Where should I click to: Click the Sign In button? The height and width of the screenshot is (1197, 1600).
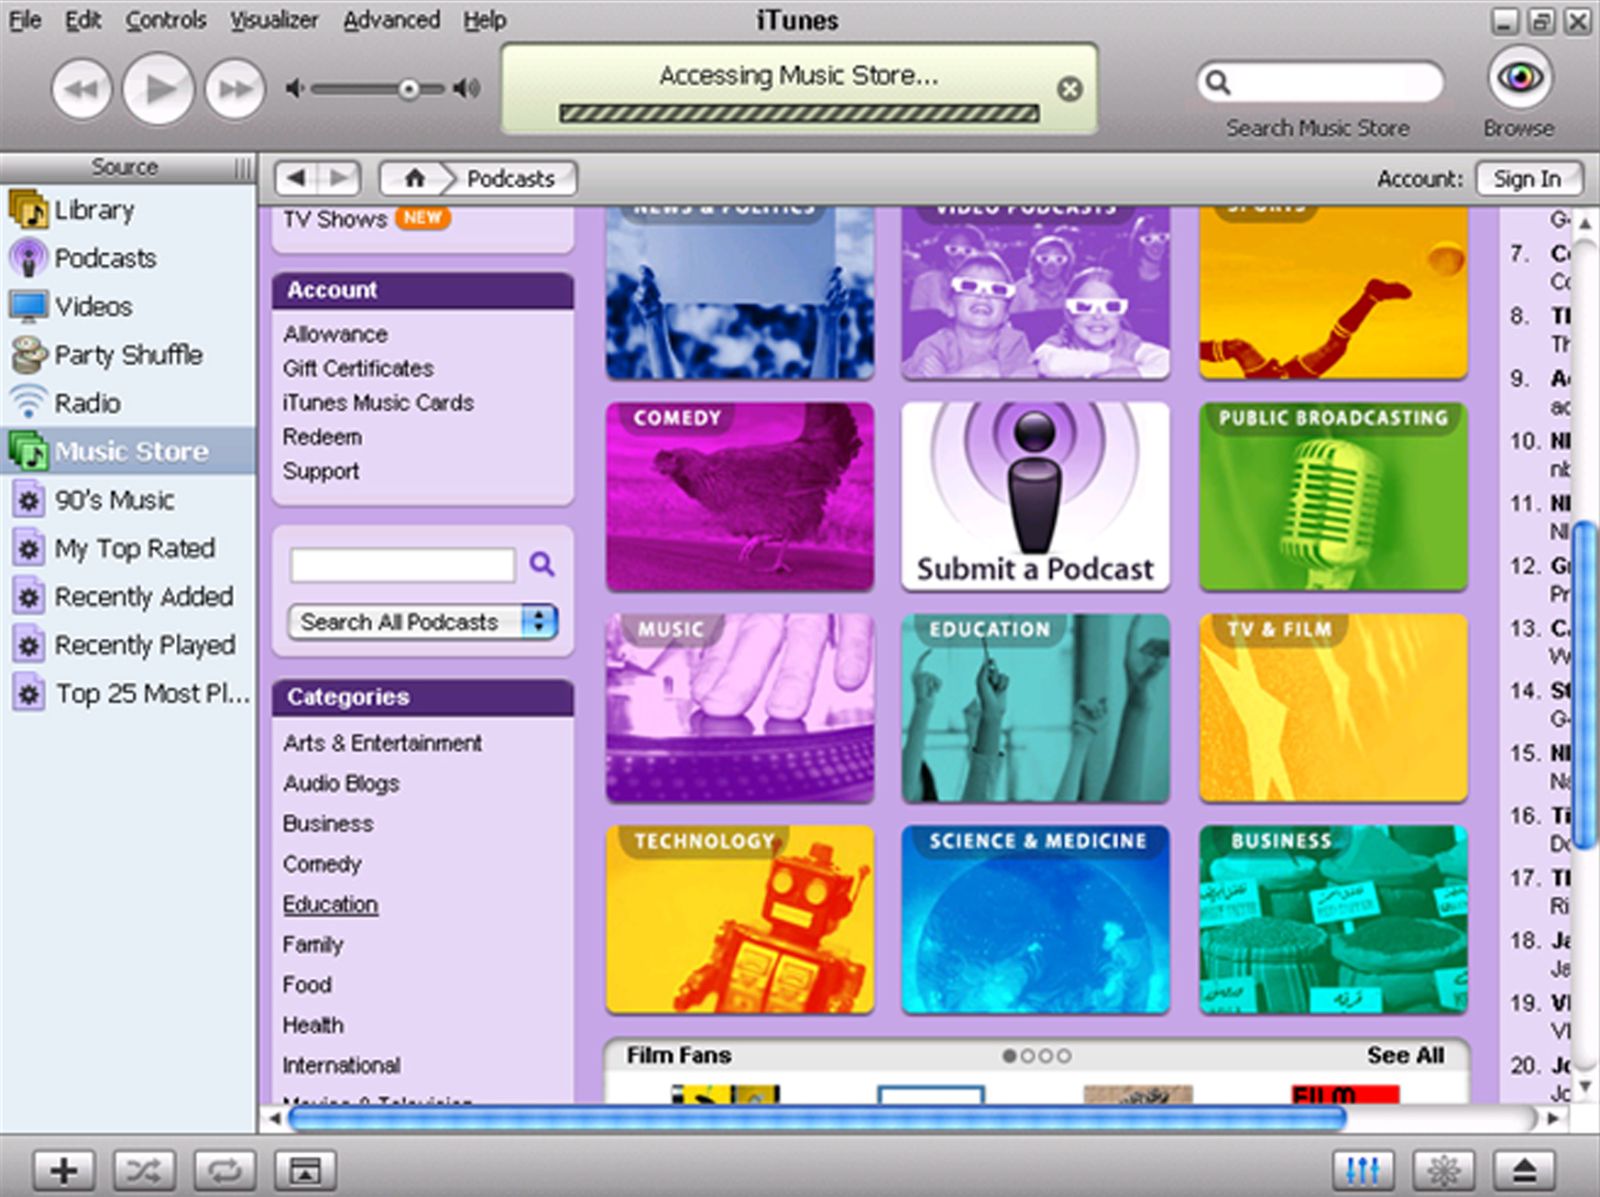point(1527,178)
